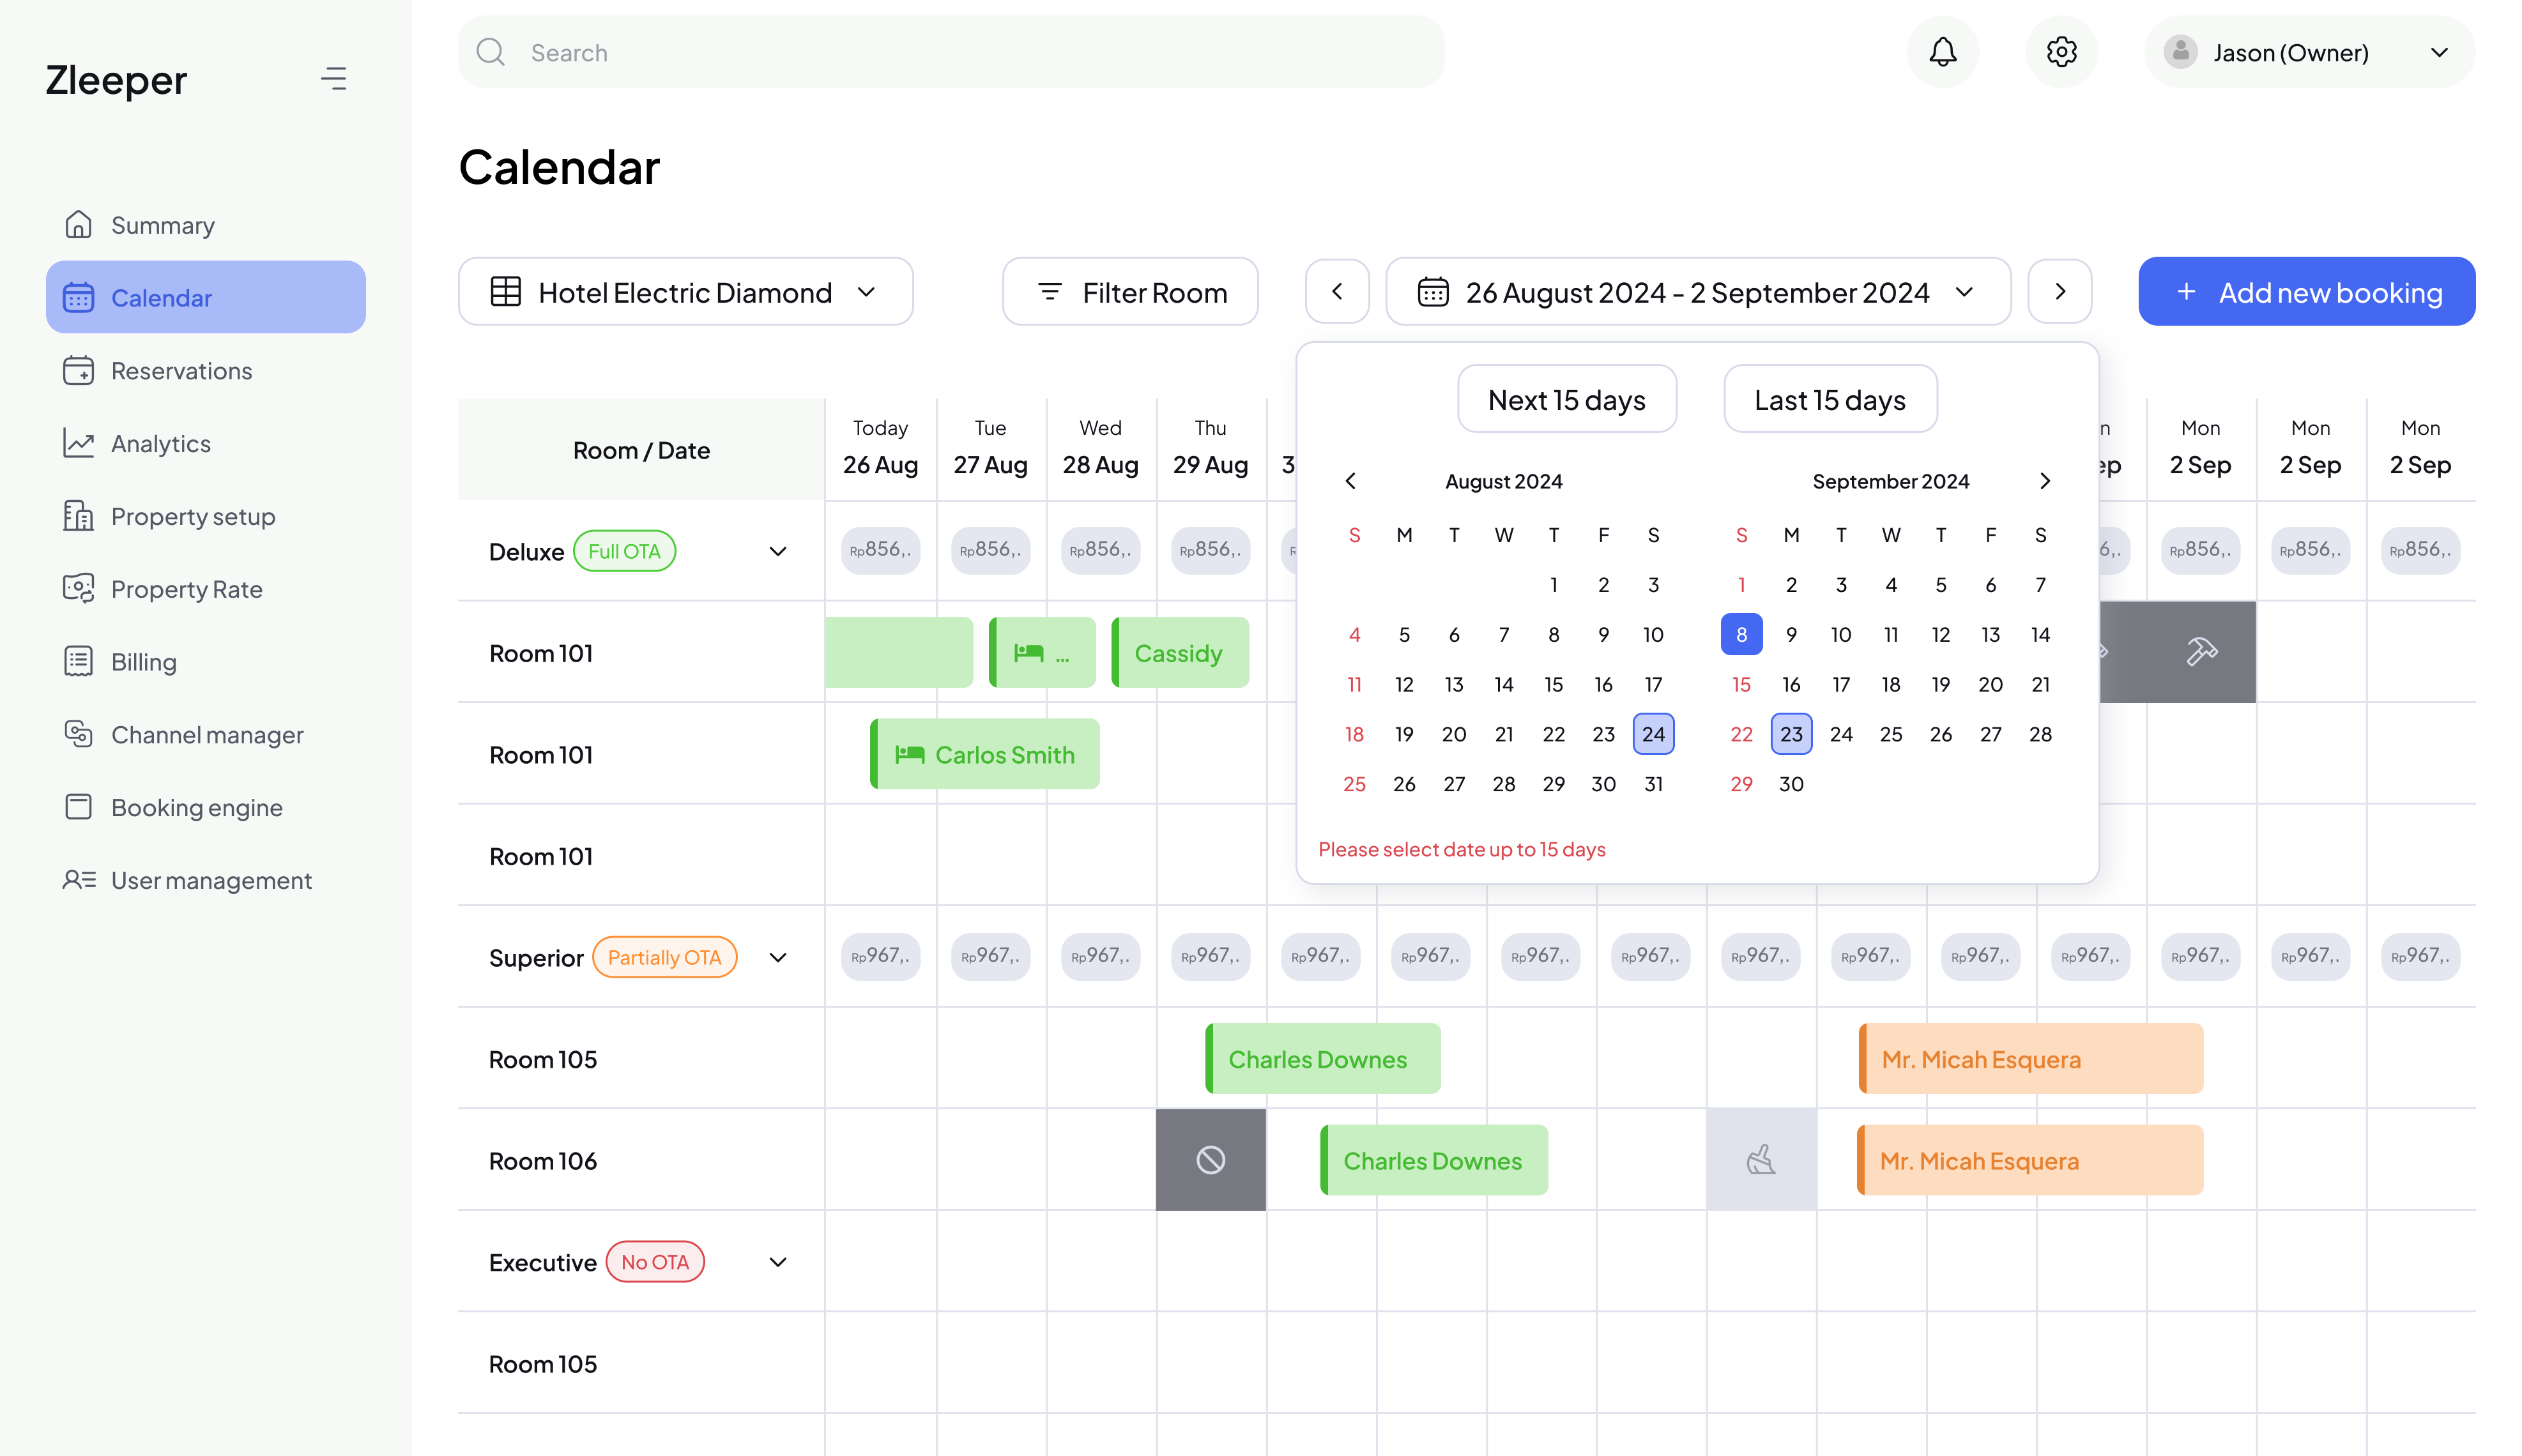The width and height of the screenshot is (2522, 1456).
Task: Click Superior rate for 27 Aug
Action: pos(990,957)
